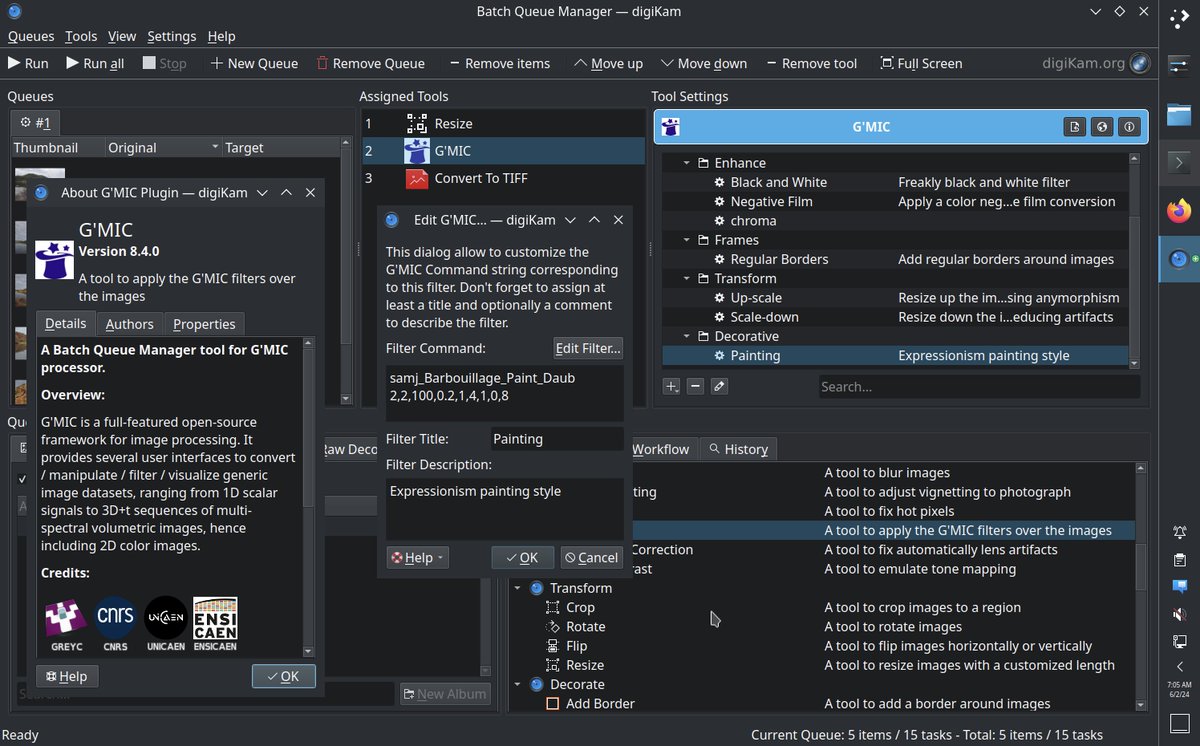Open the Help menu in menu bar
The height and width of the screenshot is (746, 1200).
click(x=221, y=36)
